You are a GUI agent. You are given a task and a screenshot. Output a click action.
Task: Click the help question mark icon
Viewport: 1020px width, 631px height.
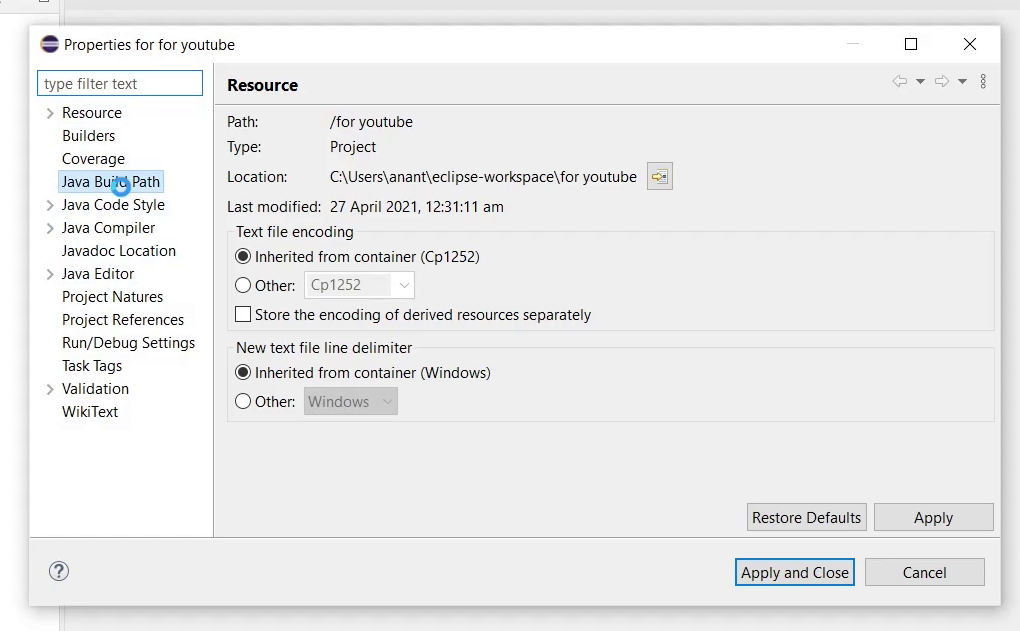[59, 571]
